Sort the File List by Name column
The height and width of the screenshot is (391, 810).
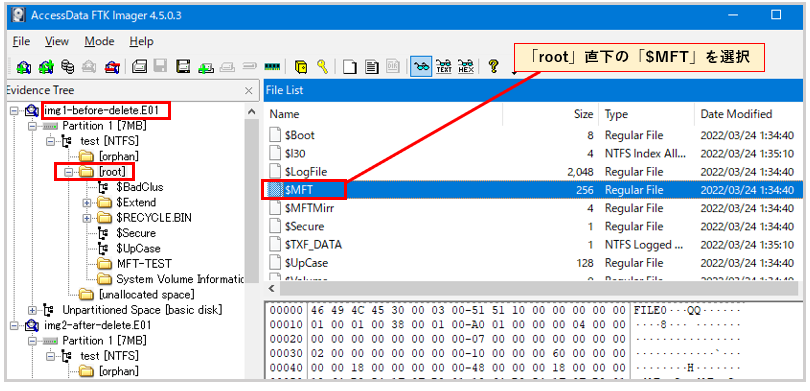click(383, 114)
